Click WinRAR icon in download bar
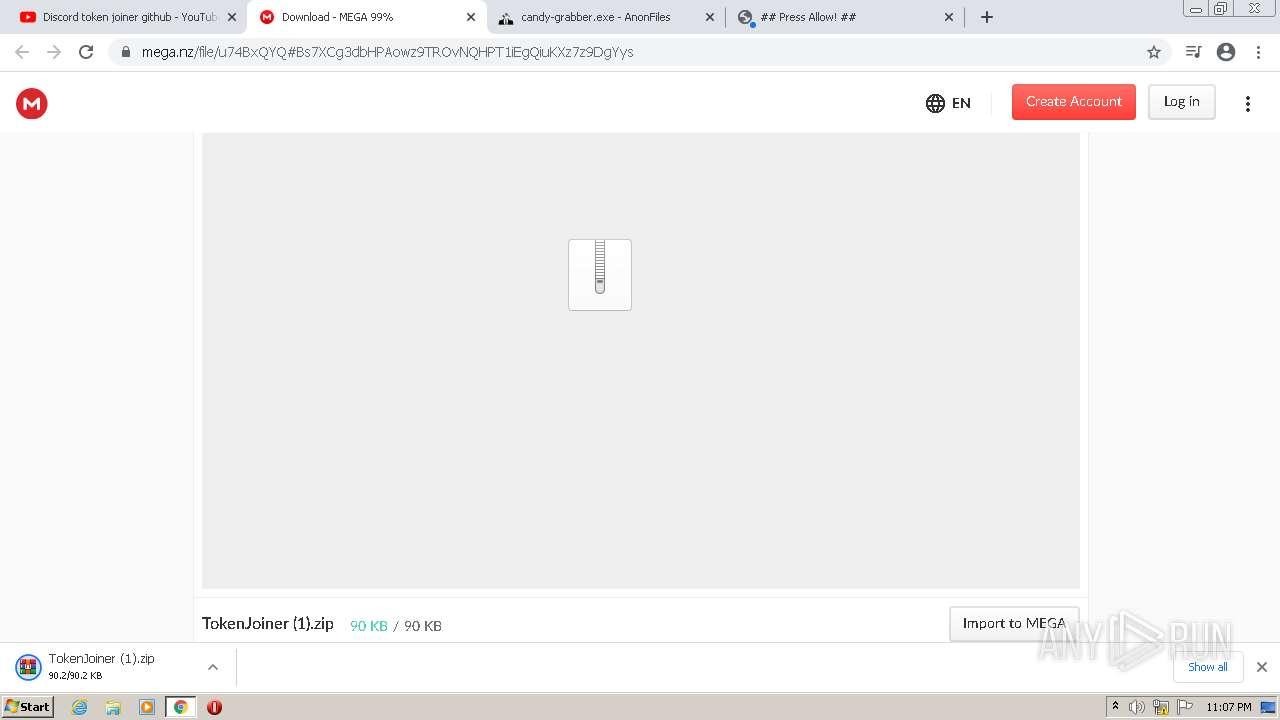 28,667
